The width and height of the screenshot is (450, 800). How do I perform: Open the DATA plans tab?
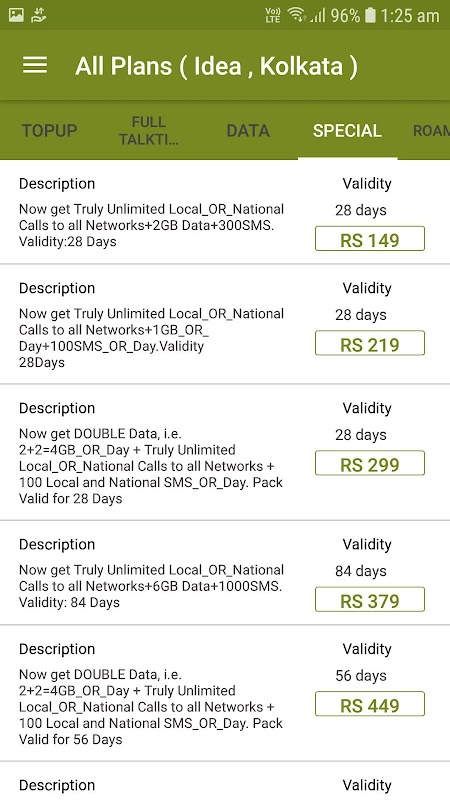tap(248, 131)
